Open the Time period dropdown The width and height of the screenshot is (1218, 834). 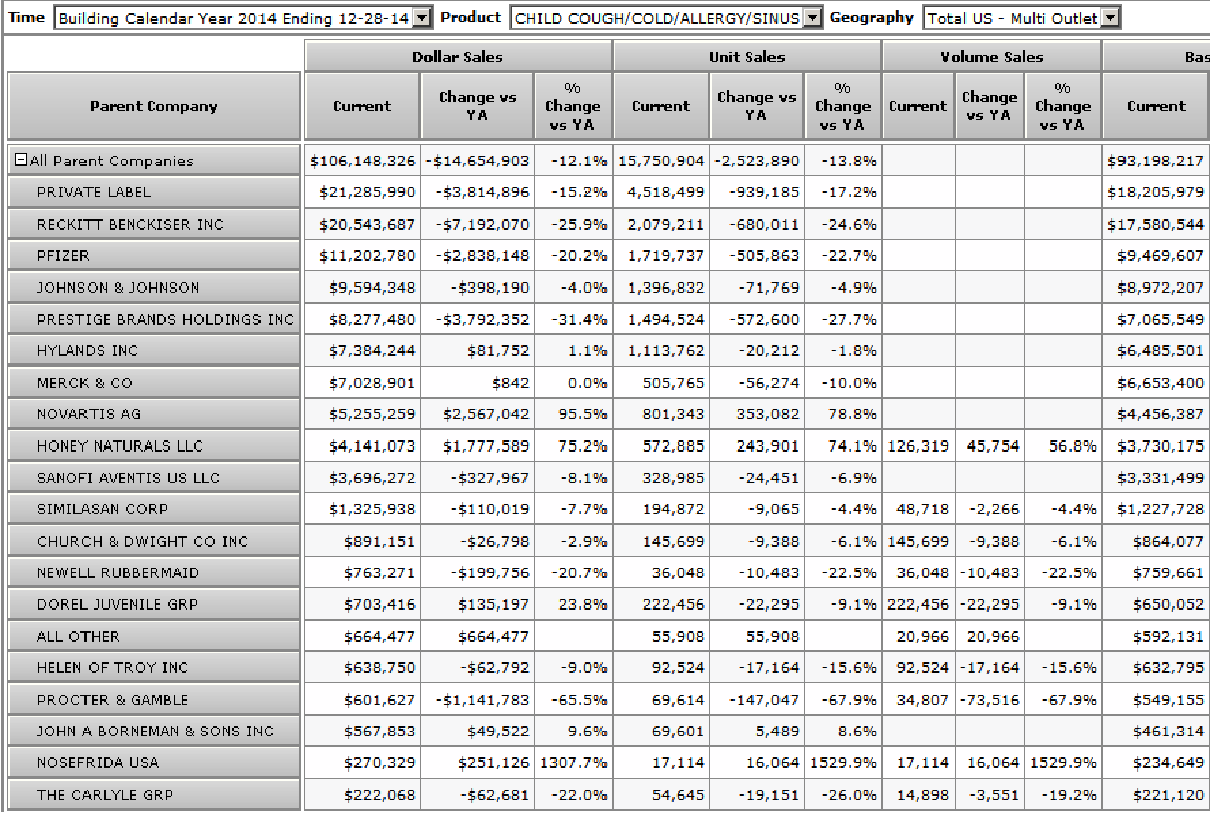tap(421, 17)
